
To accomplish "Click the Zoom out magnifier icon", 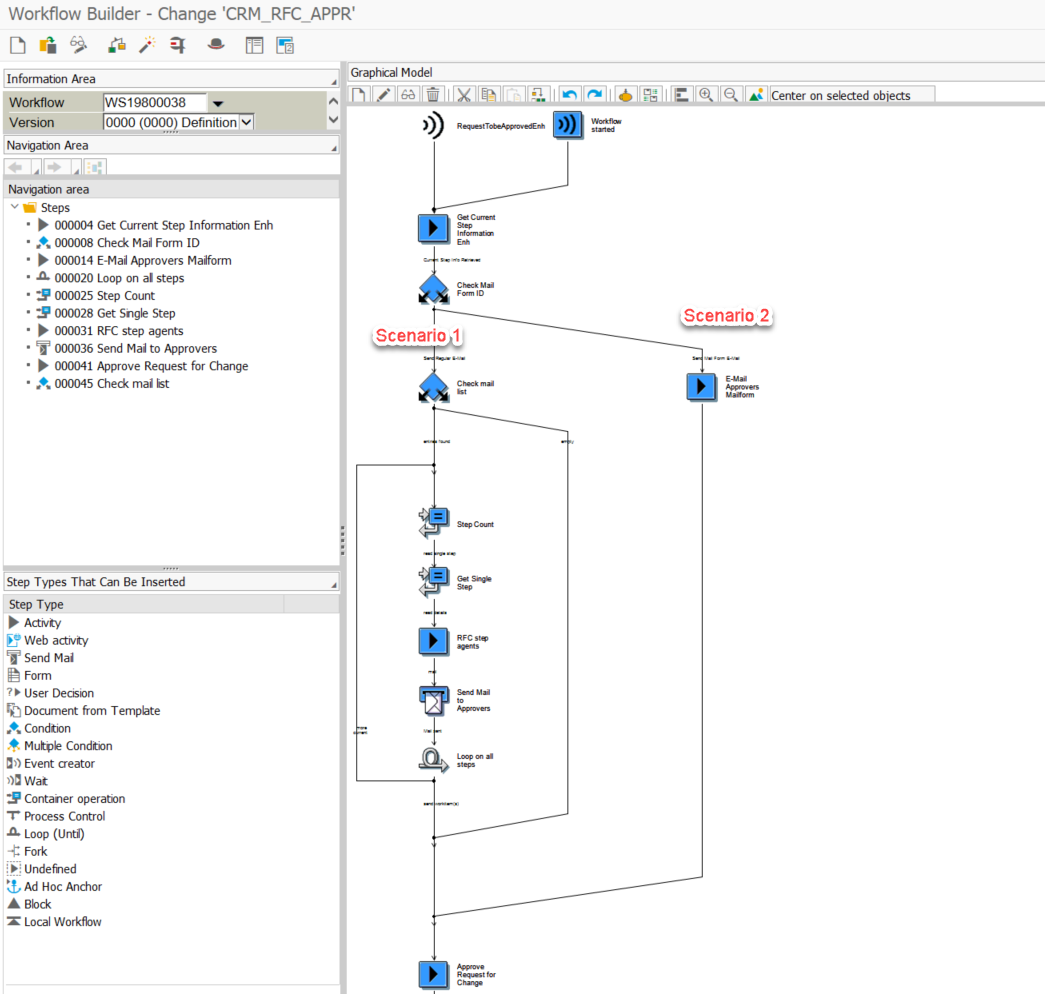I will [731, 95].
